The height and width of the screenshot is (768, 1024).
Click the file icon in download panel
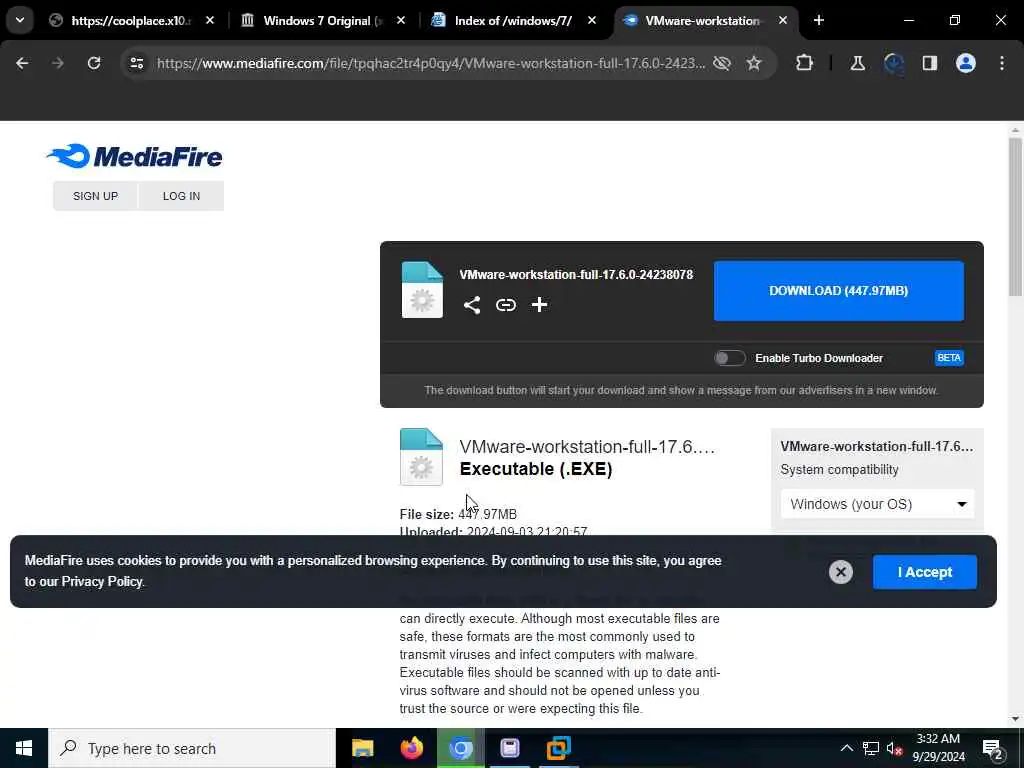point(422,290)
